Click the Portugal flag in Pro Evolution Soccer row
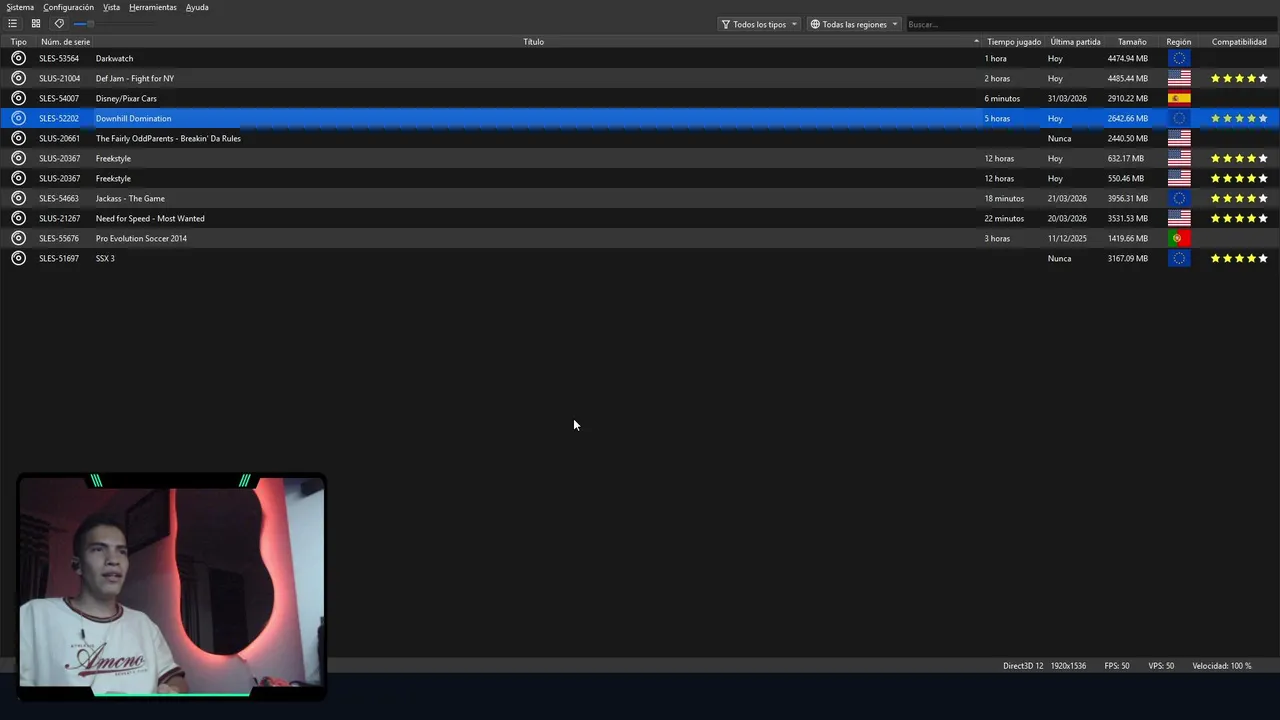 [1179, 238]
